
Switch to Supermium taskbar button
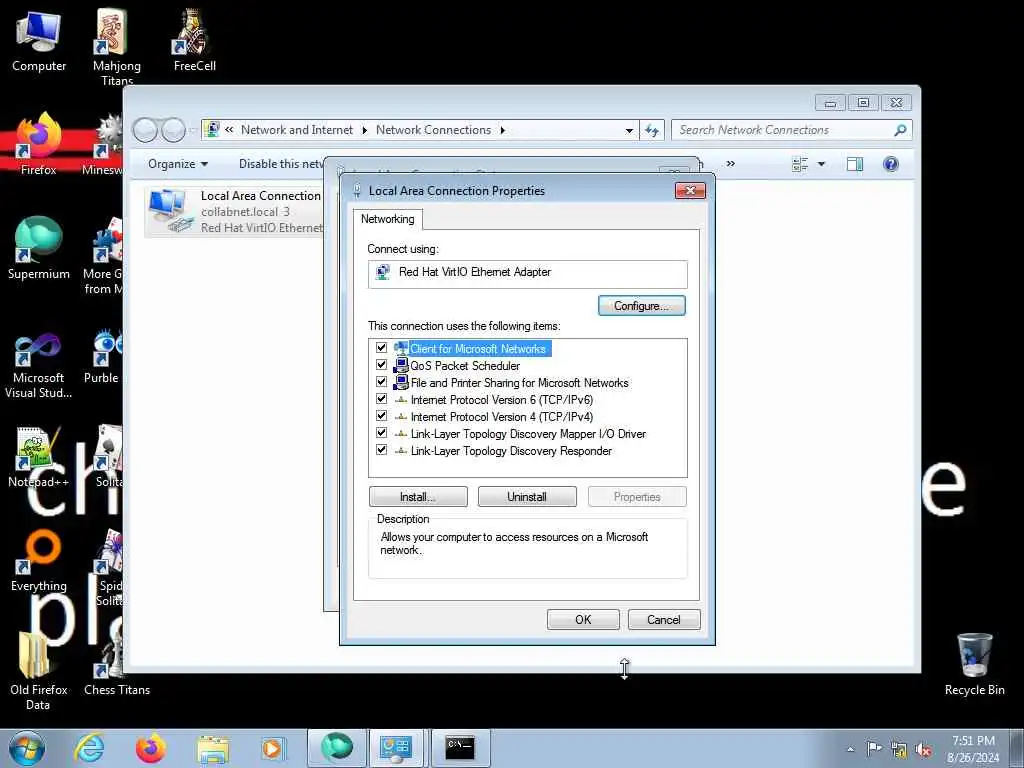click(x=337, y=748)
